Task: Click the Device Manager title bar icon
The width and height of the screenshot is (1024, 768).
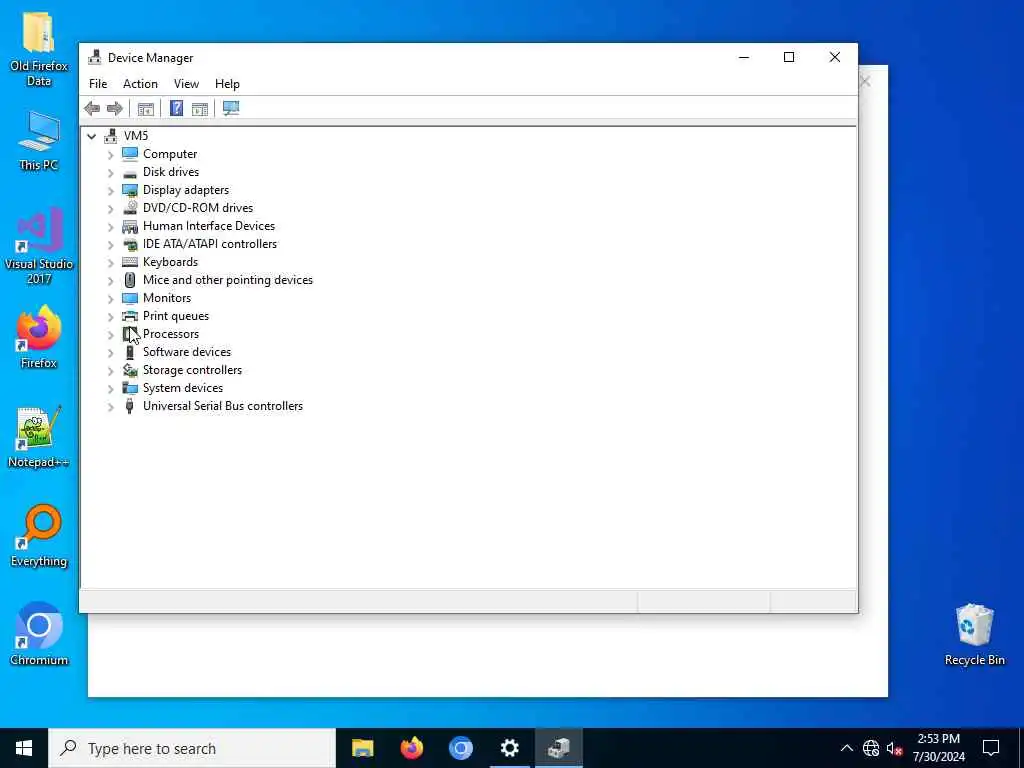Action: tap(95, 57)
